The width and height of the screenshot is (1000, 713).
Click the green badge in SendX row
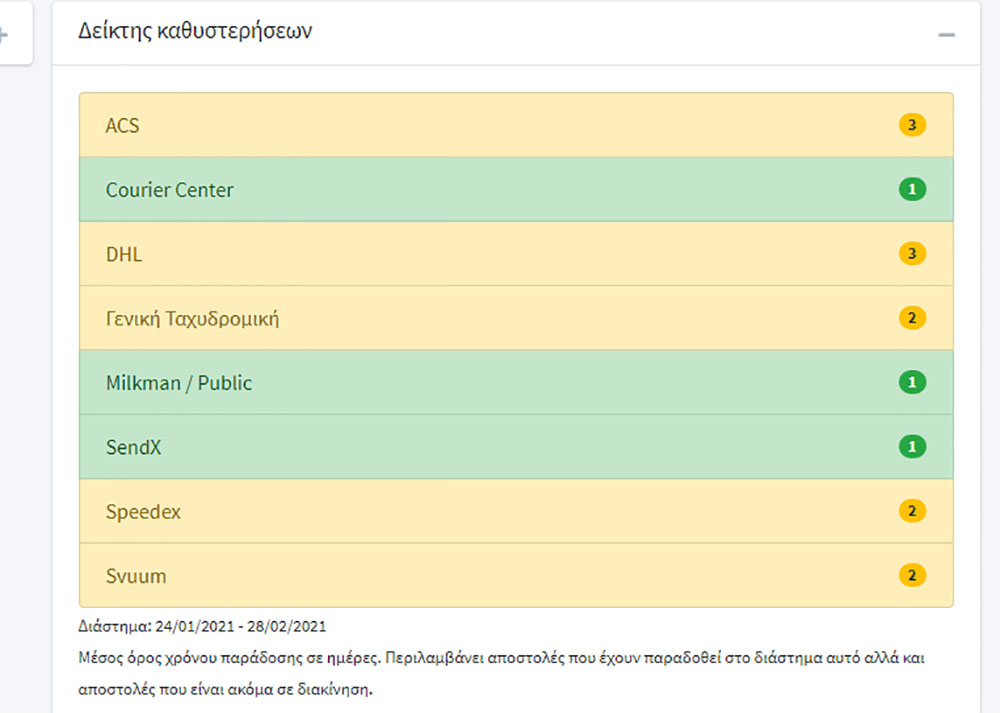pyautogui.click(x=912, y=447)
